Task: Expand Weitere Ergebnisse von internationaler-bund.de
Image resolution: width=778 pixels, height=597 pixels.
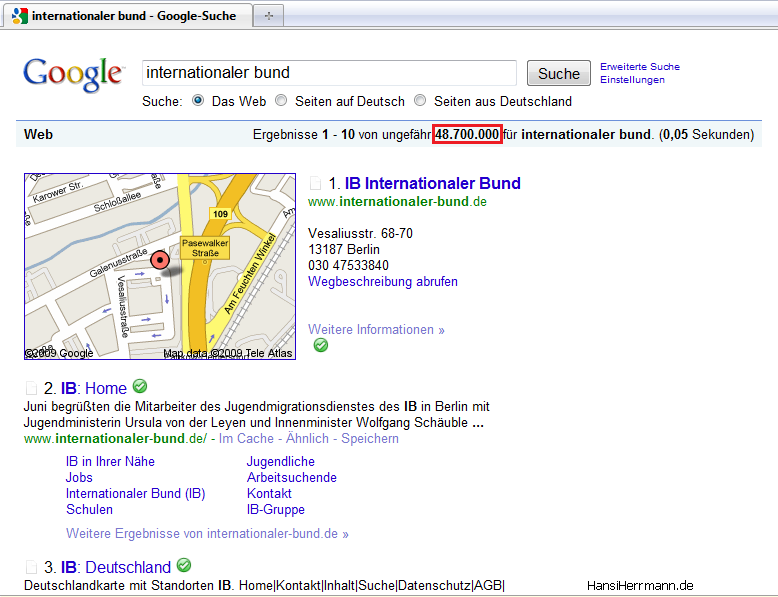Action: [207, 533]
